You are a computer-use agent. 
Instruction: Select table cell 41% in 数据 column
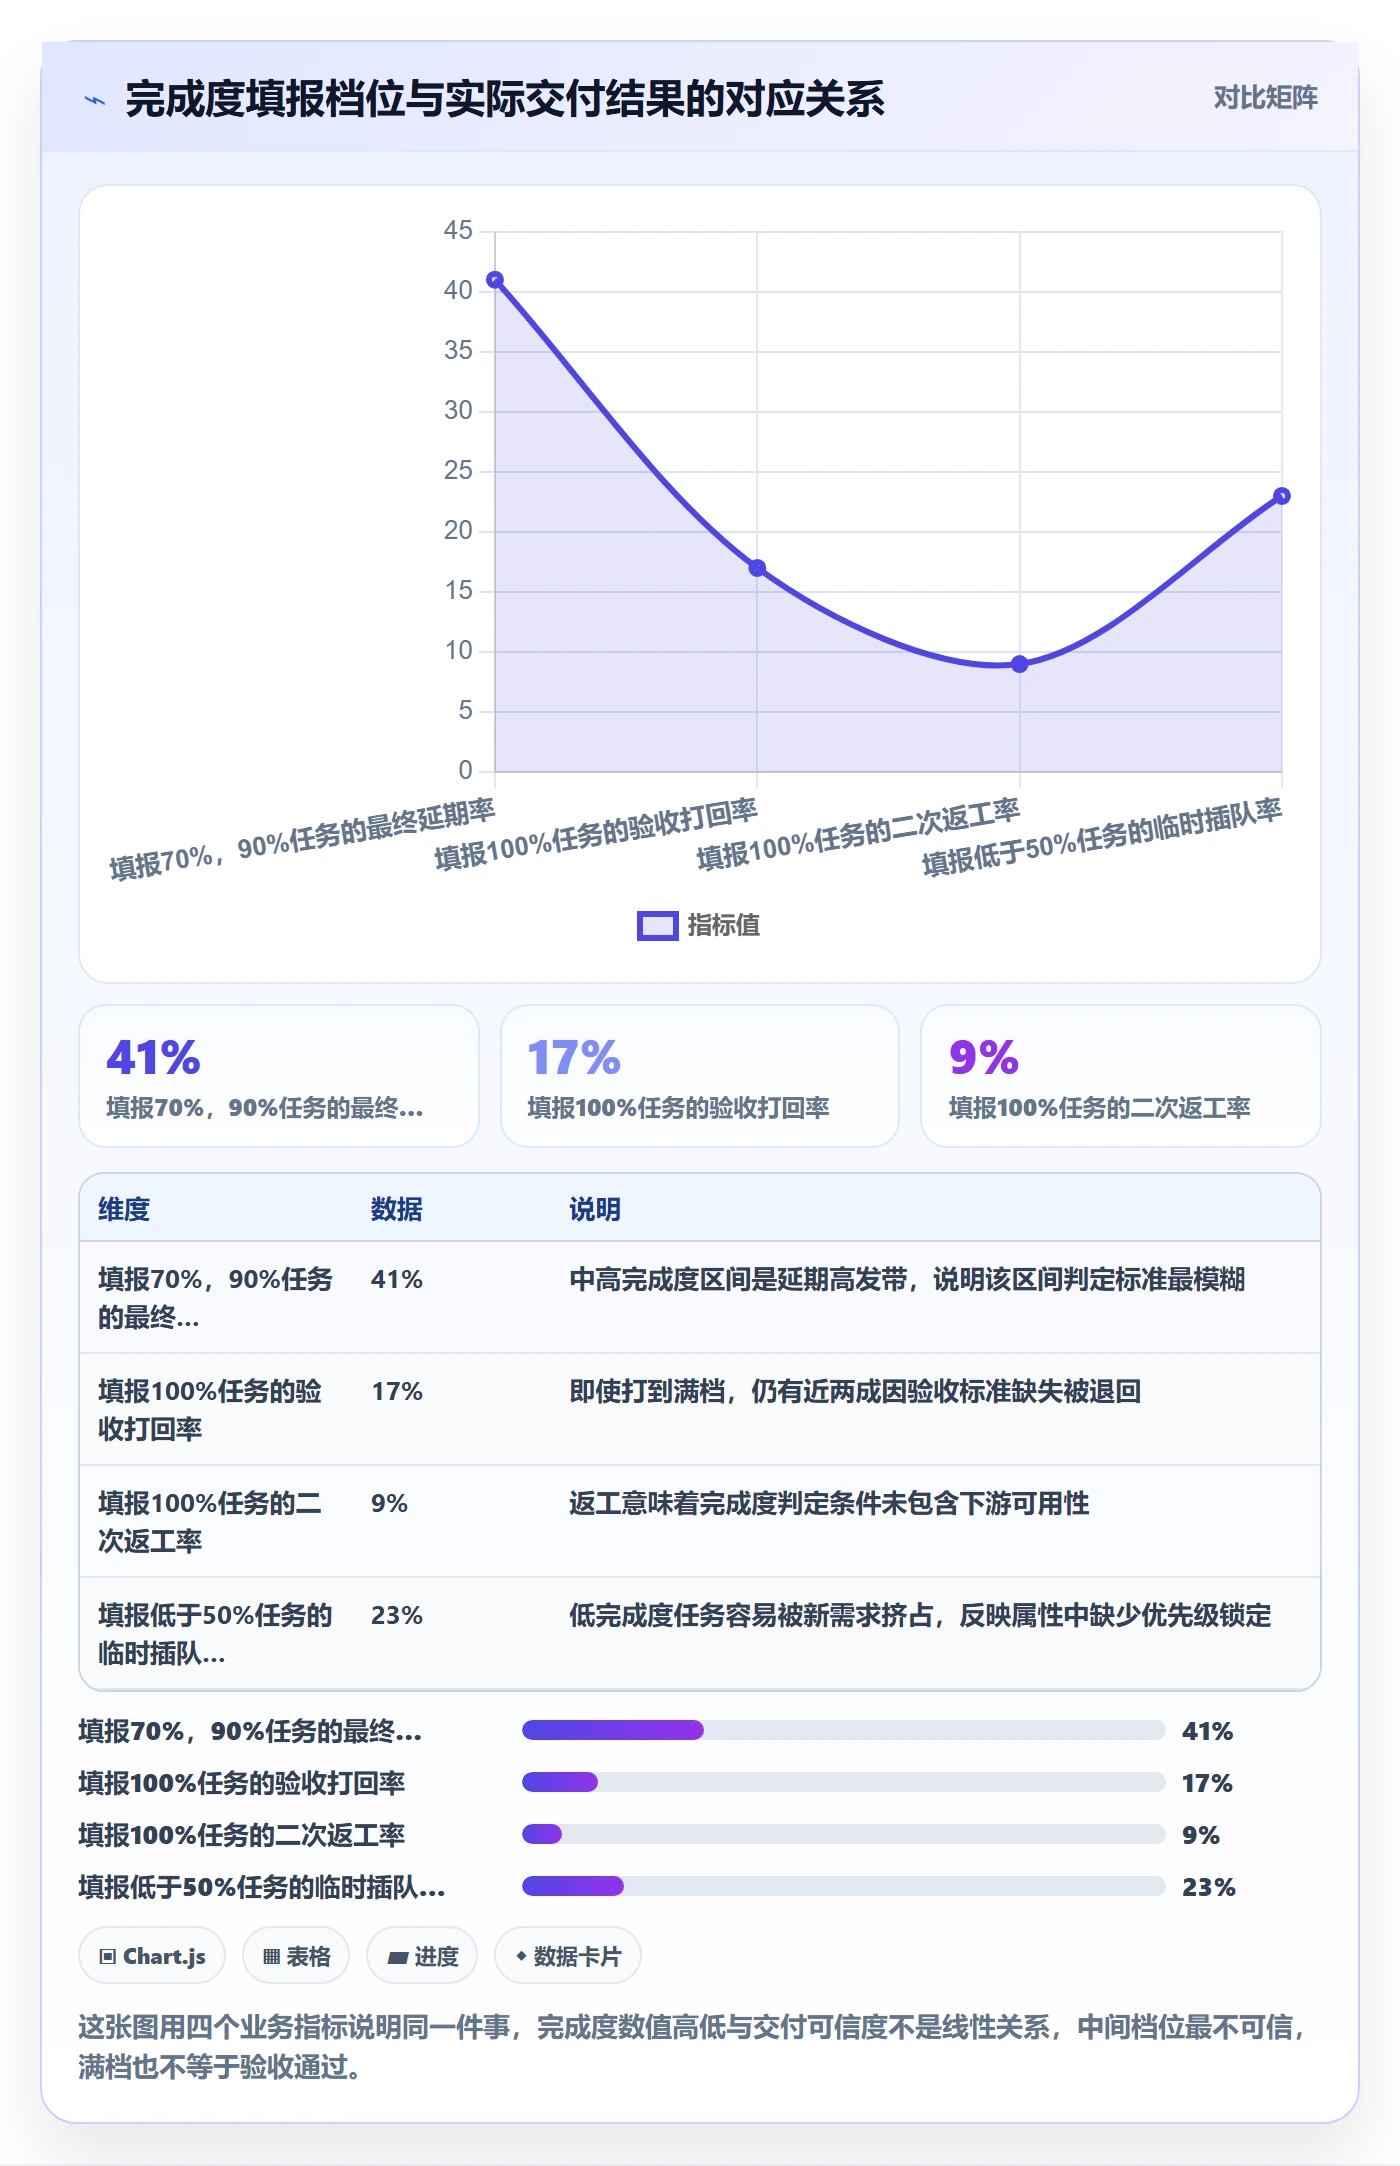pos(397,1279)
